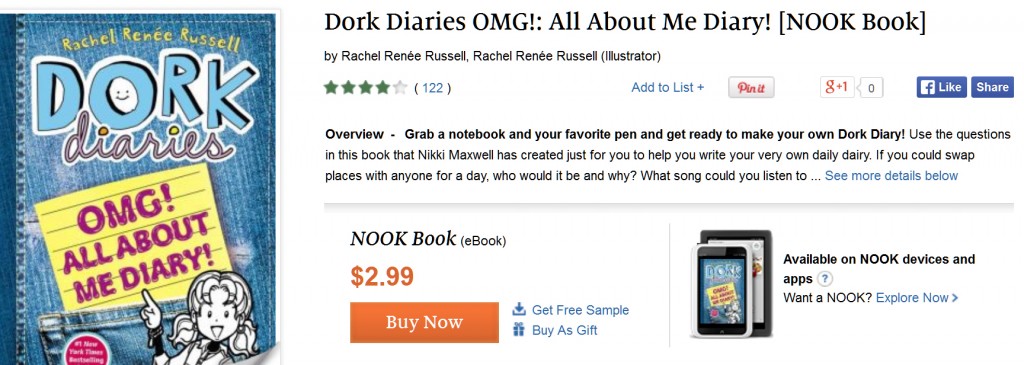
Task: Click the Pin it button
Action: pyautogui.click(x=751, y=87)
